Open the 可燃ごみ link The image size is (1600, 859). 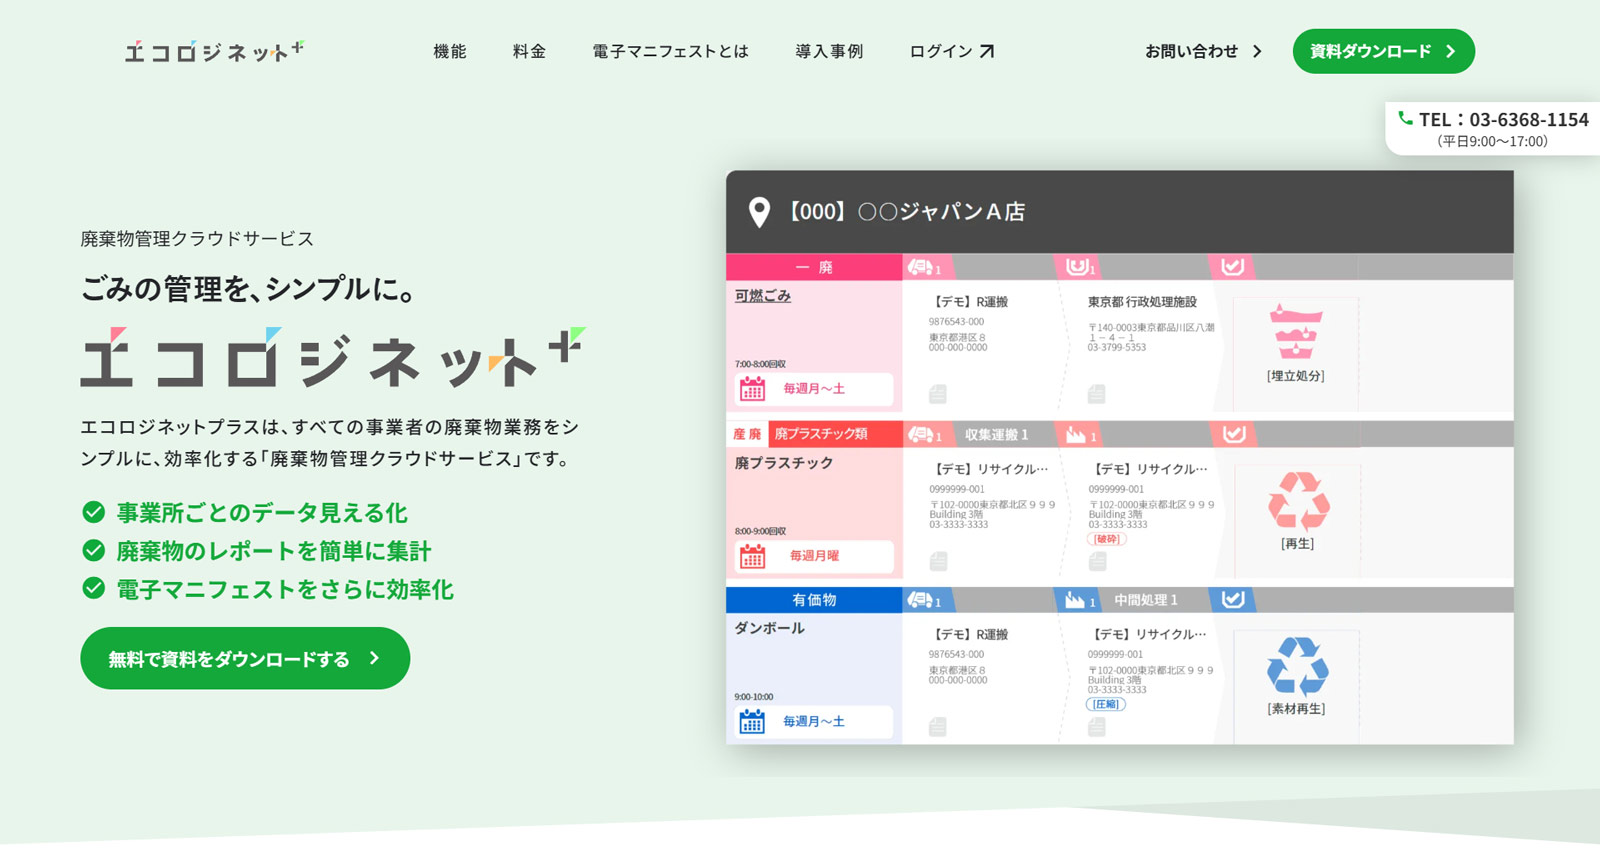[x=763, y=296]
